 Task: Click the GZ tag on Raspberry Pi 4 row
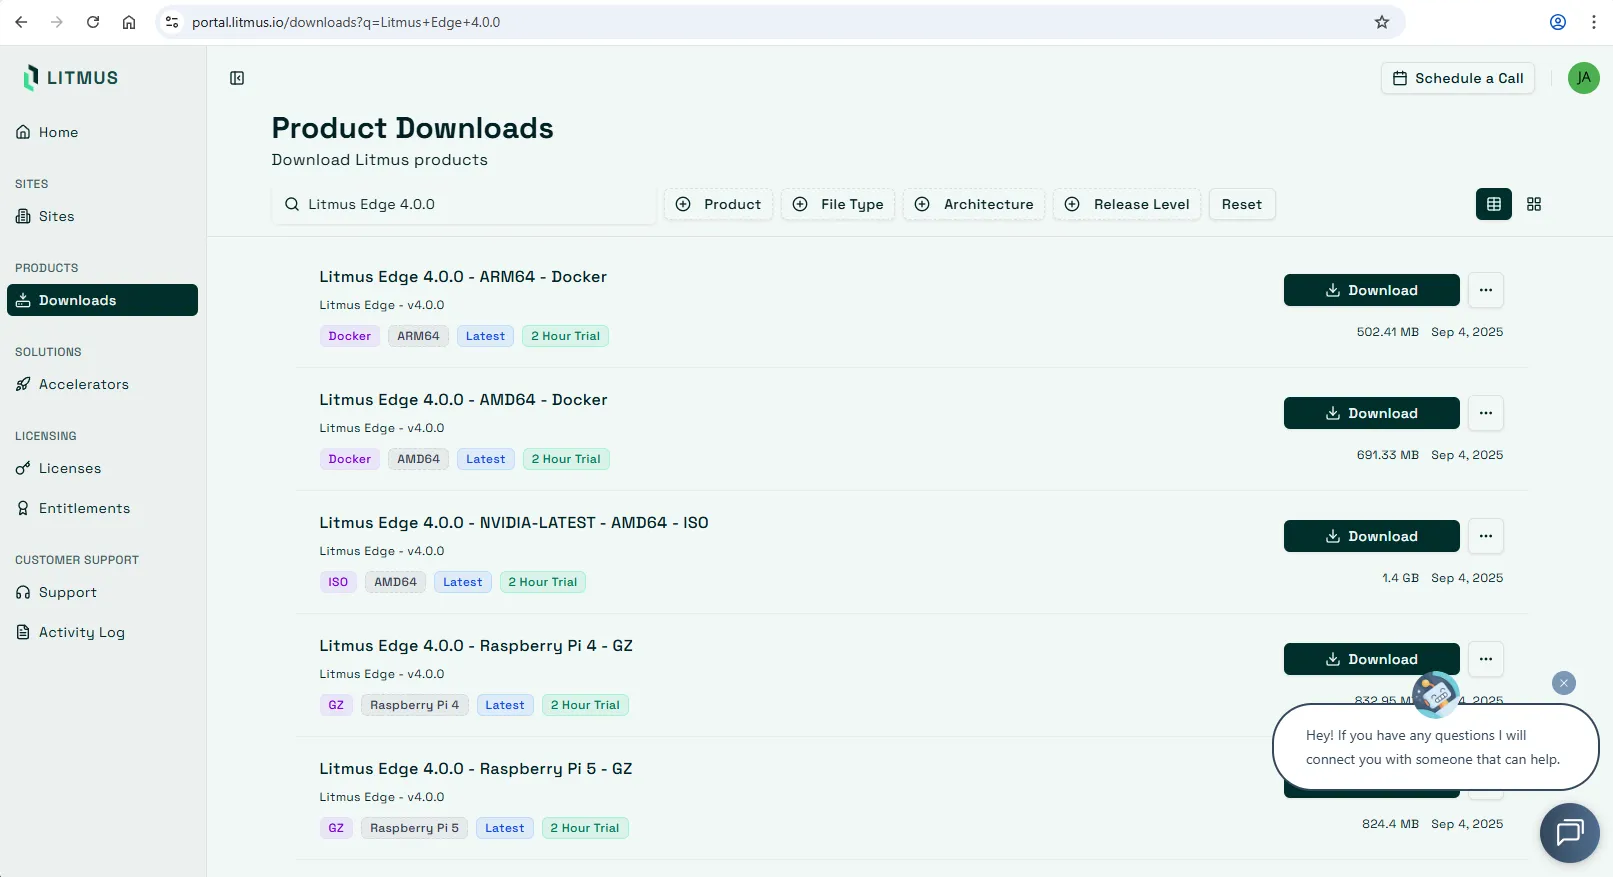click(x=336, y=705)
